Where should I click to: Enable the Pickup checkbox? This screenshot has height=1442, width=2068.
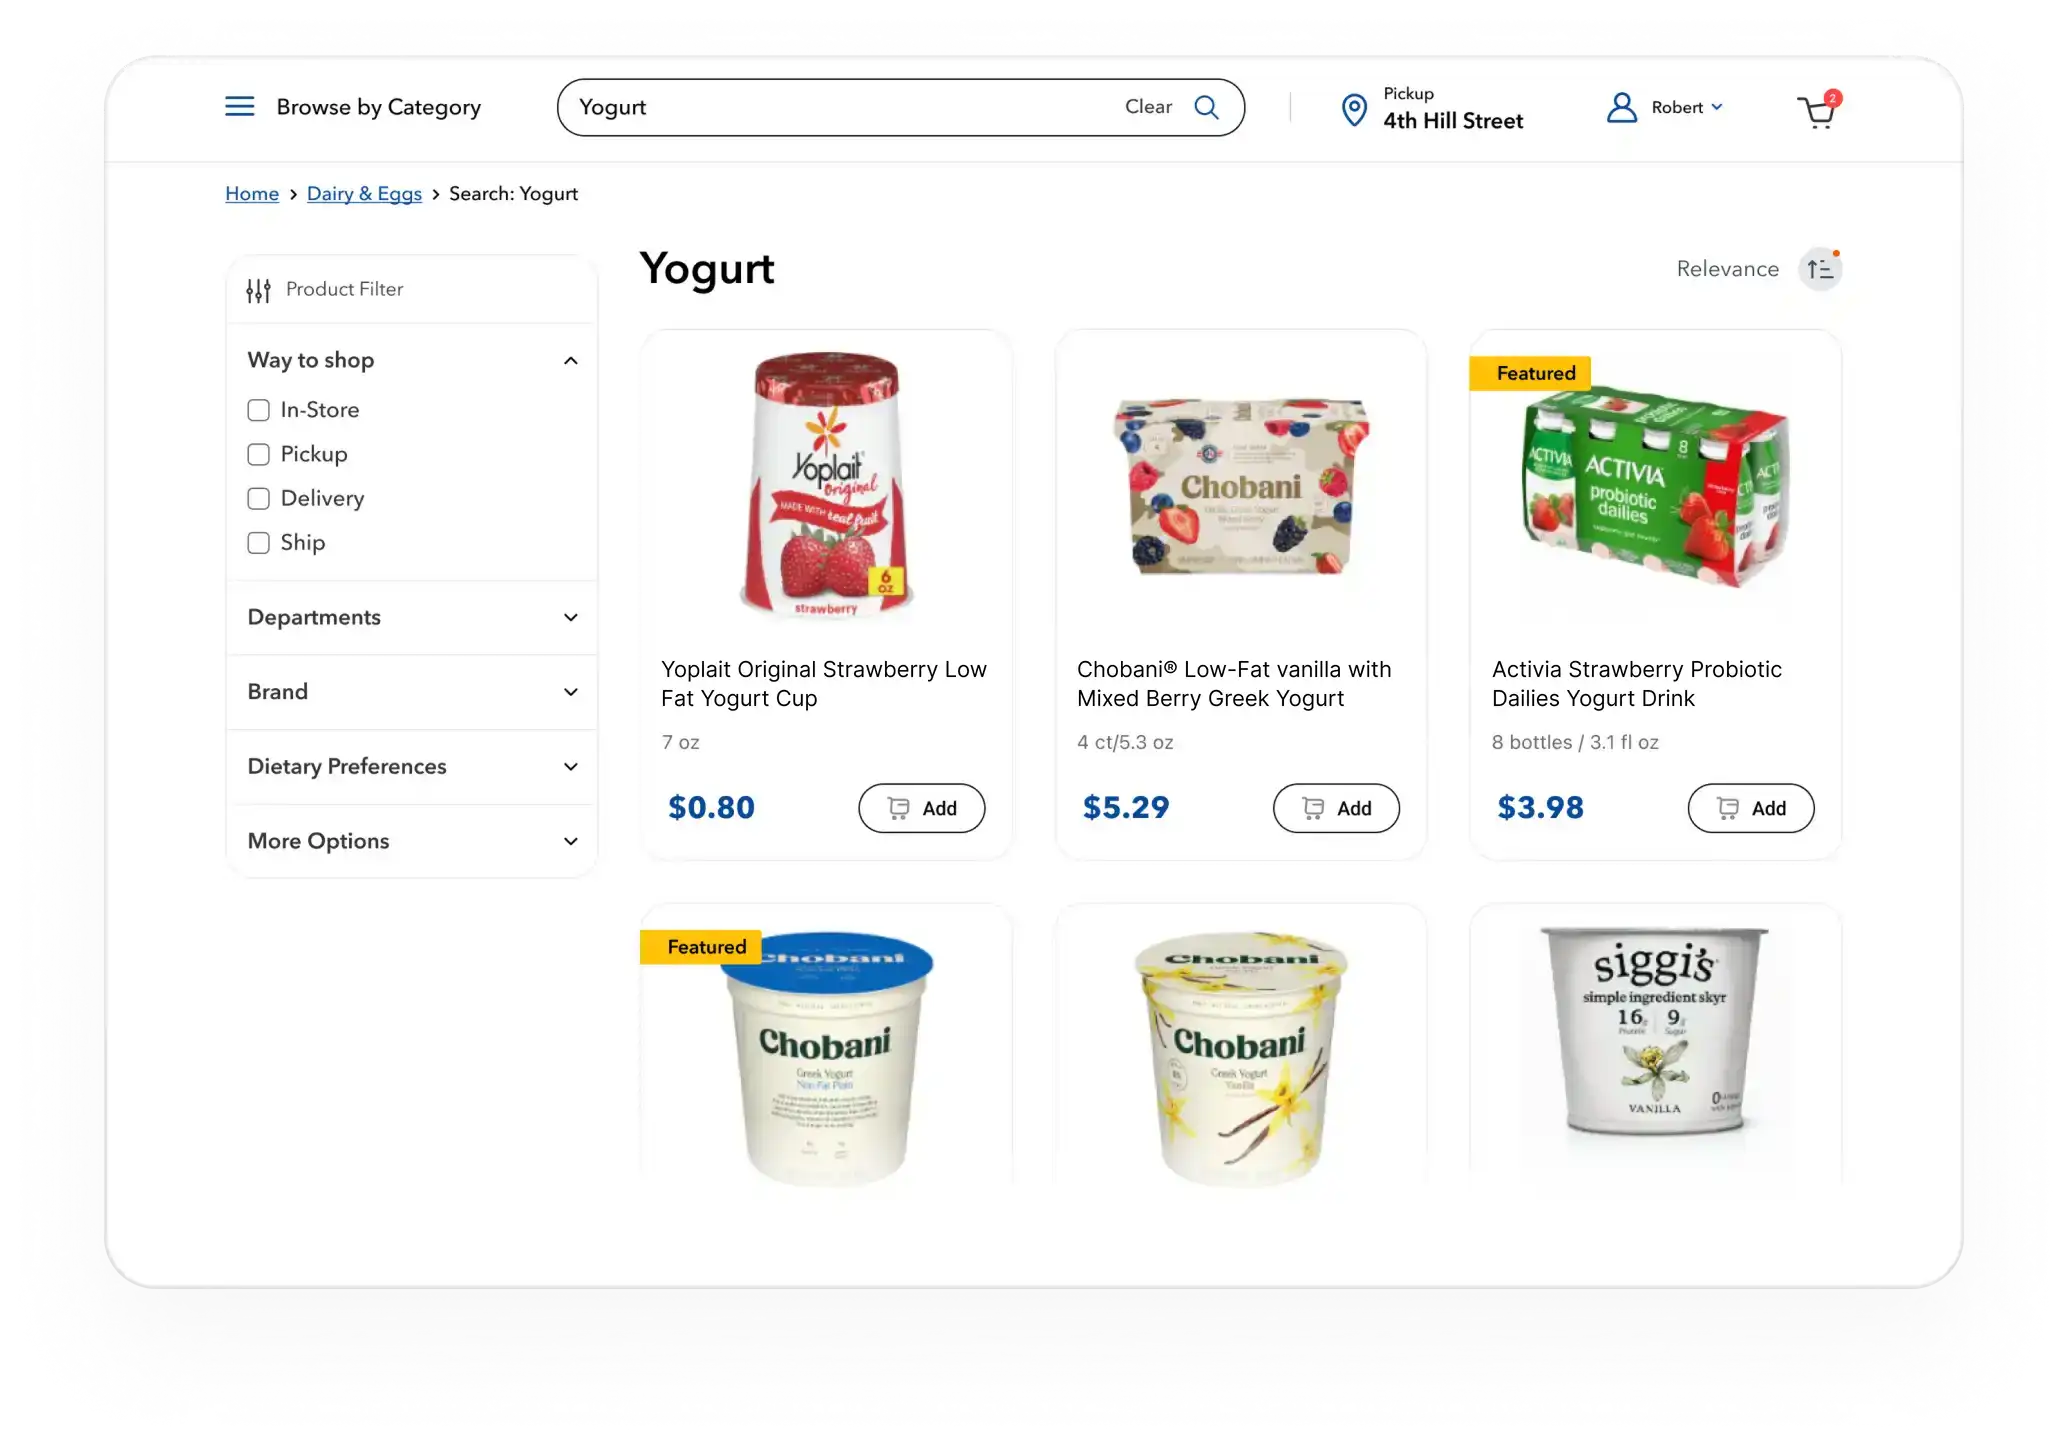(x=258, y=454)
